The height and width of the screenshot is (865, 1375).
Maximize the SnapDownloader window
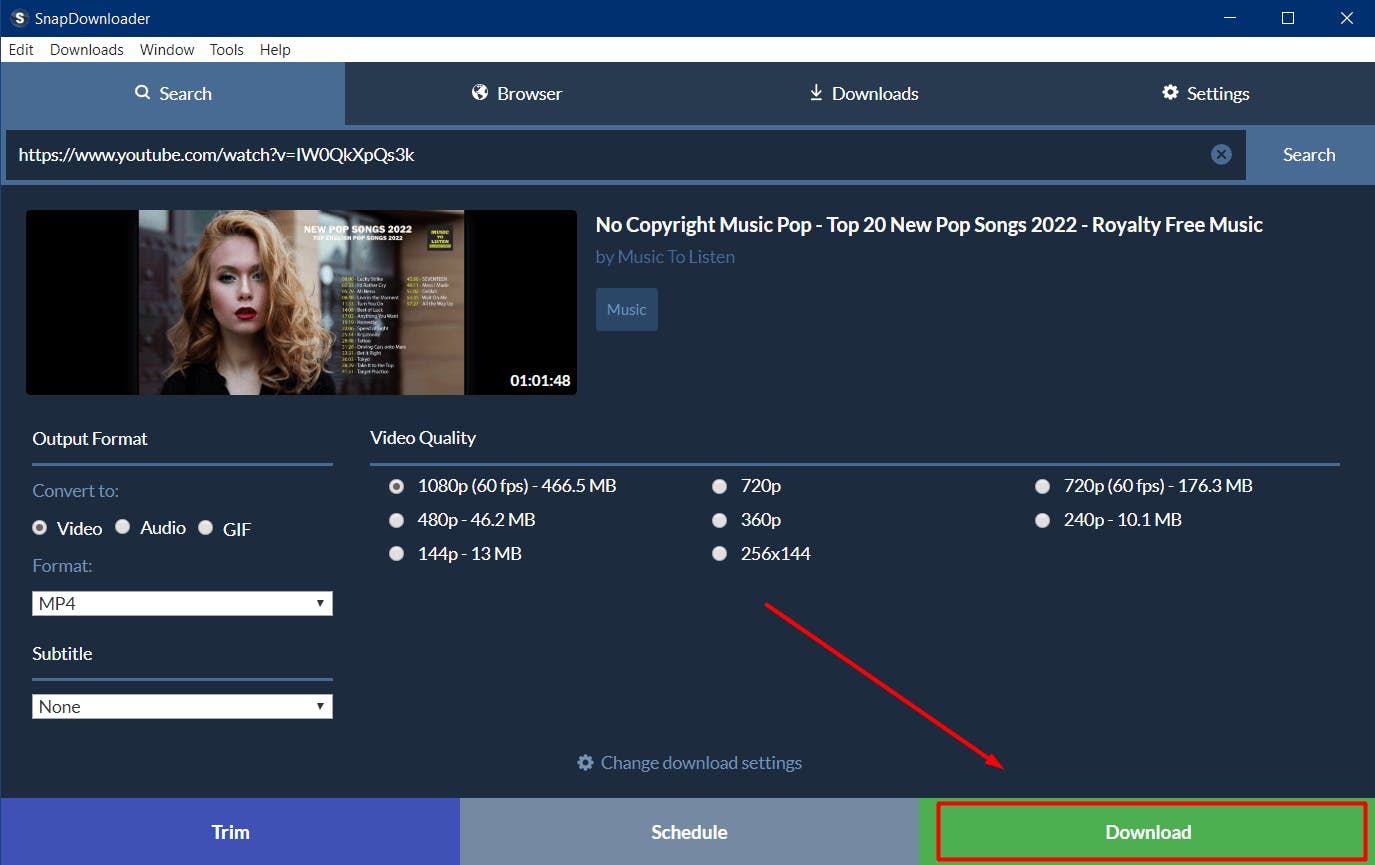click(1288, 18)
